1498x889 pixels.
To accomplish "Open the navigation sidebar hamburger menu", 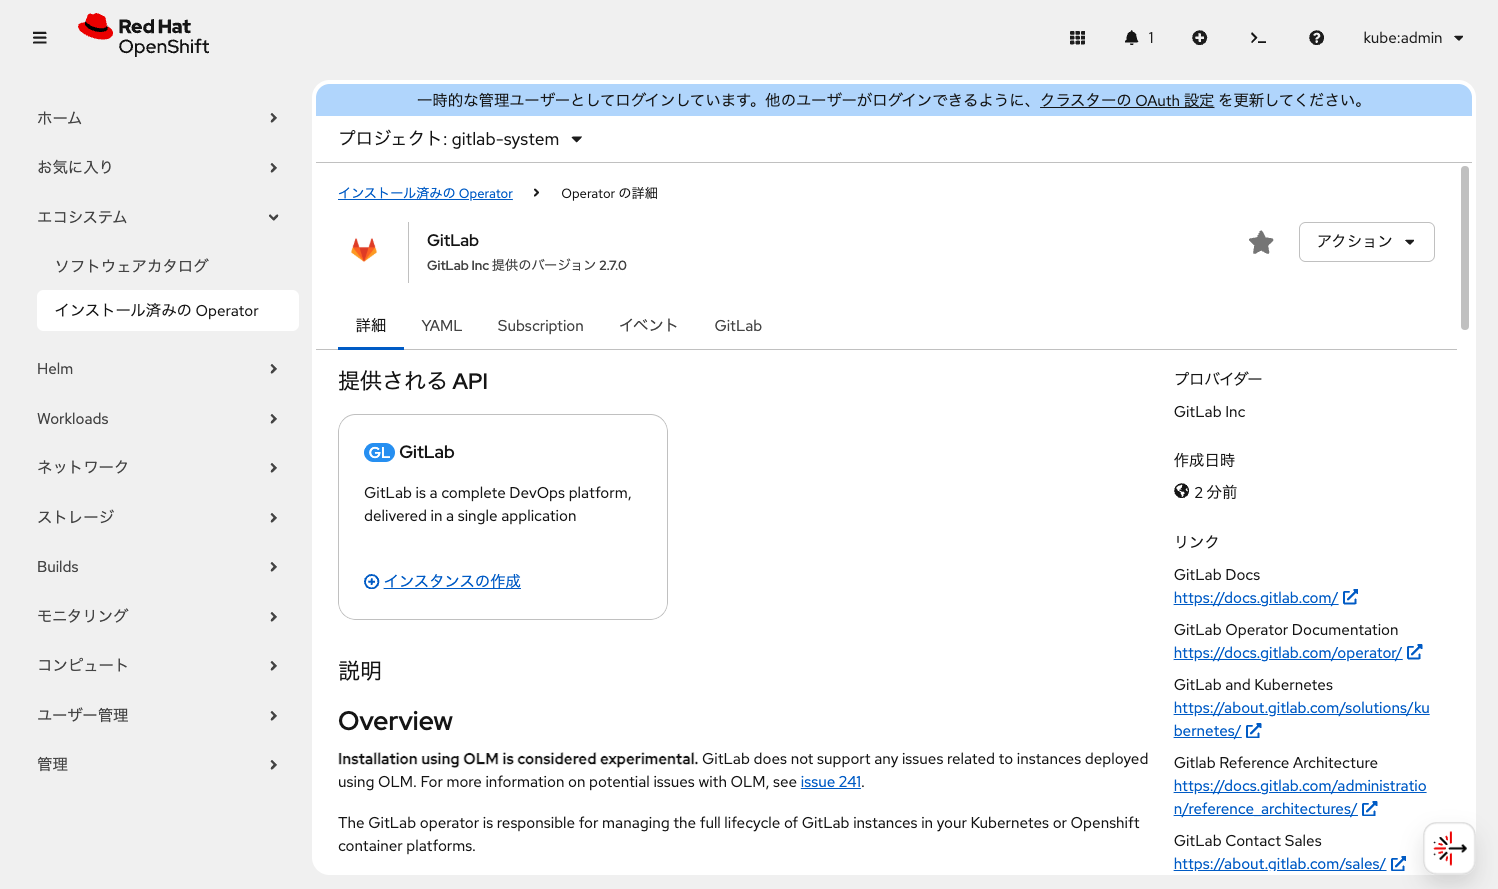I will (40, 37).
